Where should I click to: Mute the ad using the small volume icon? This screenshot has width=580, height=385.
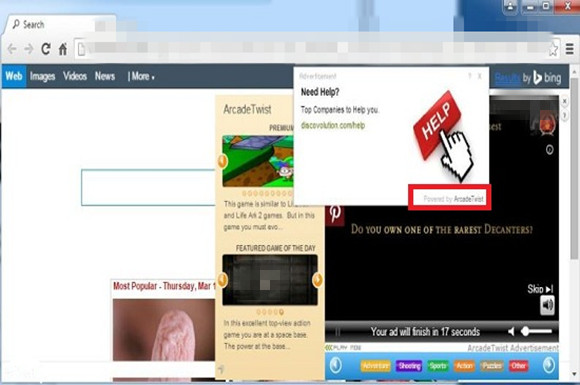click(x=512, y=331)
